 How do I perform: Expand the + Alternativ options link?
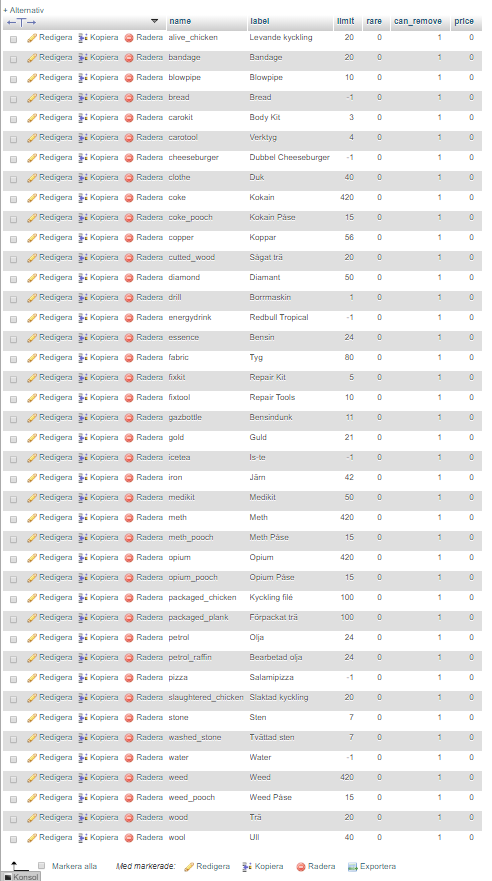(24, 10)
